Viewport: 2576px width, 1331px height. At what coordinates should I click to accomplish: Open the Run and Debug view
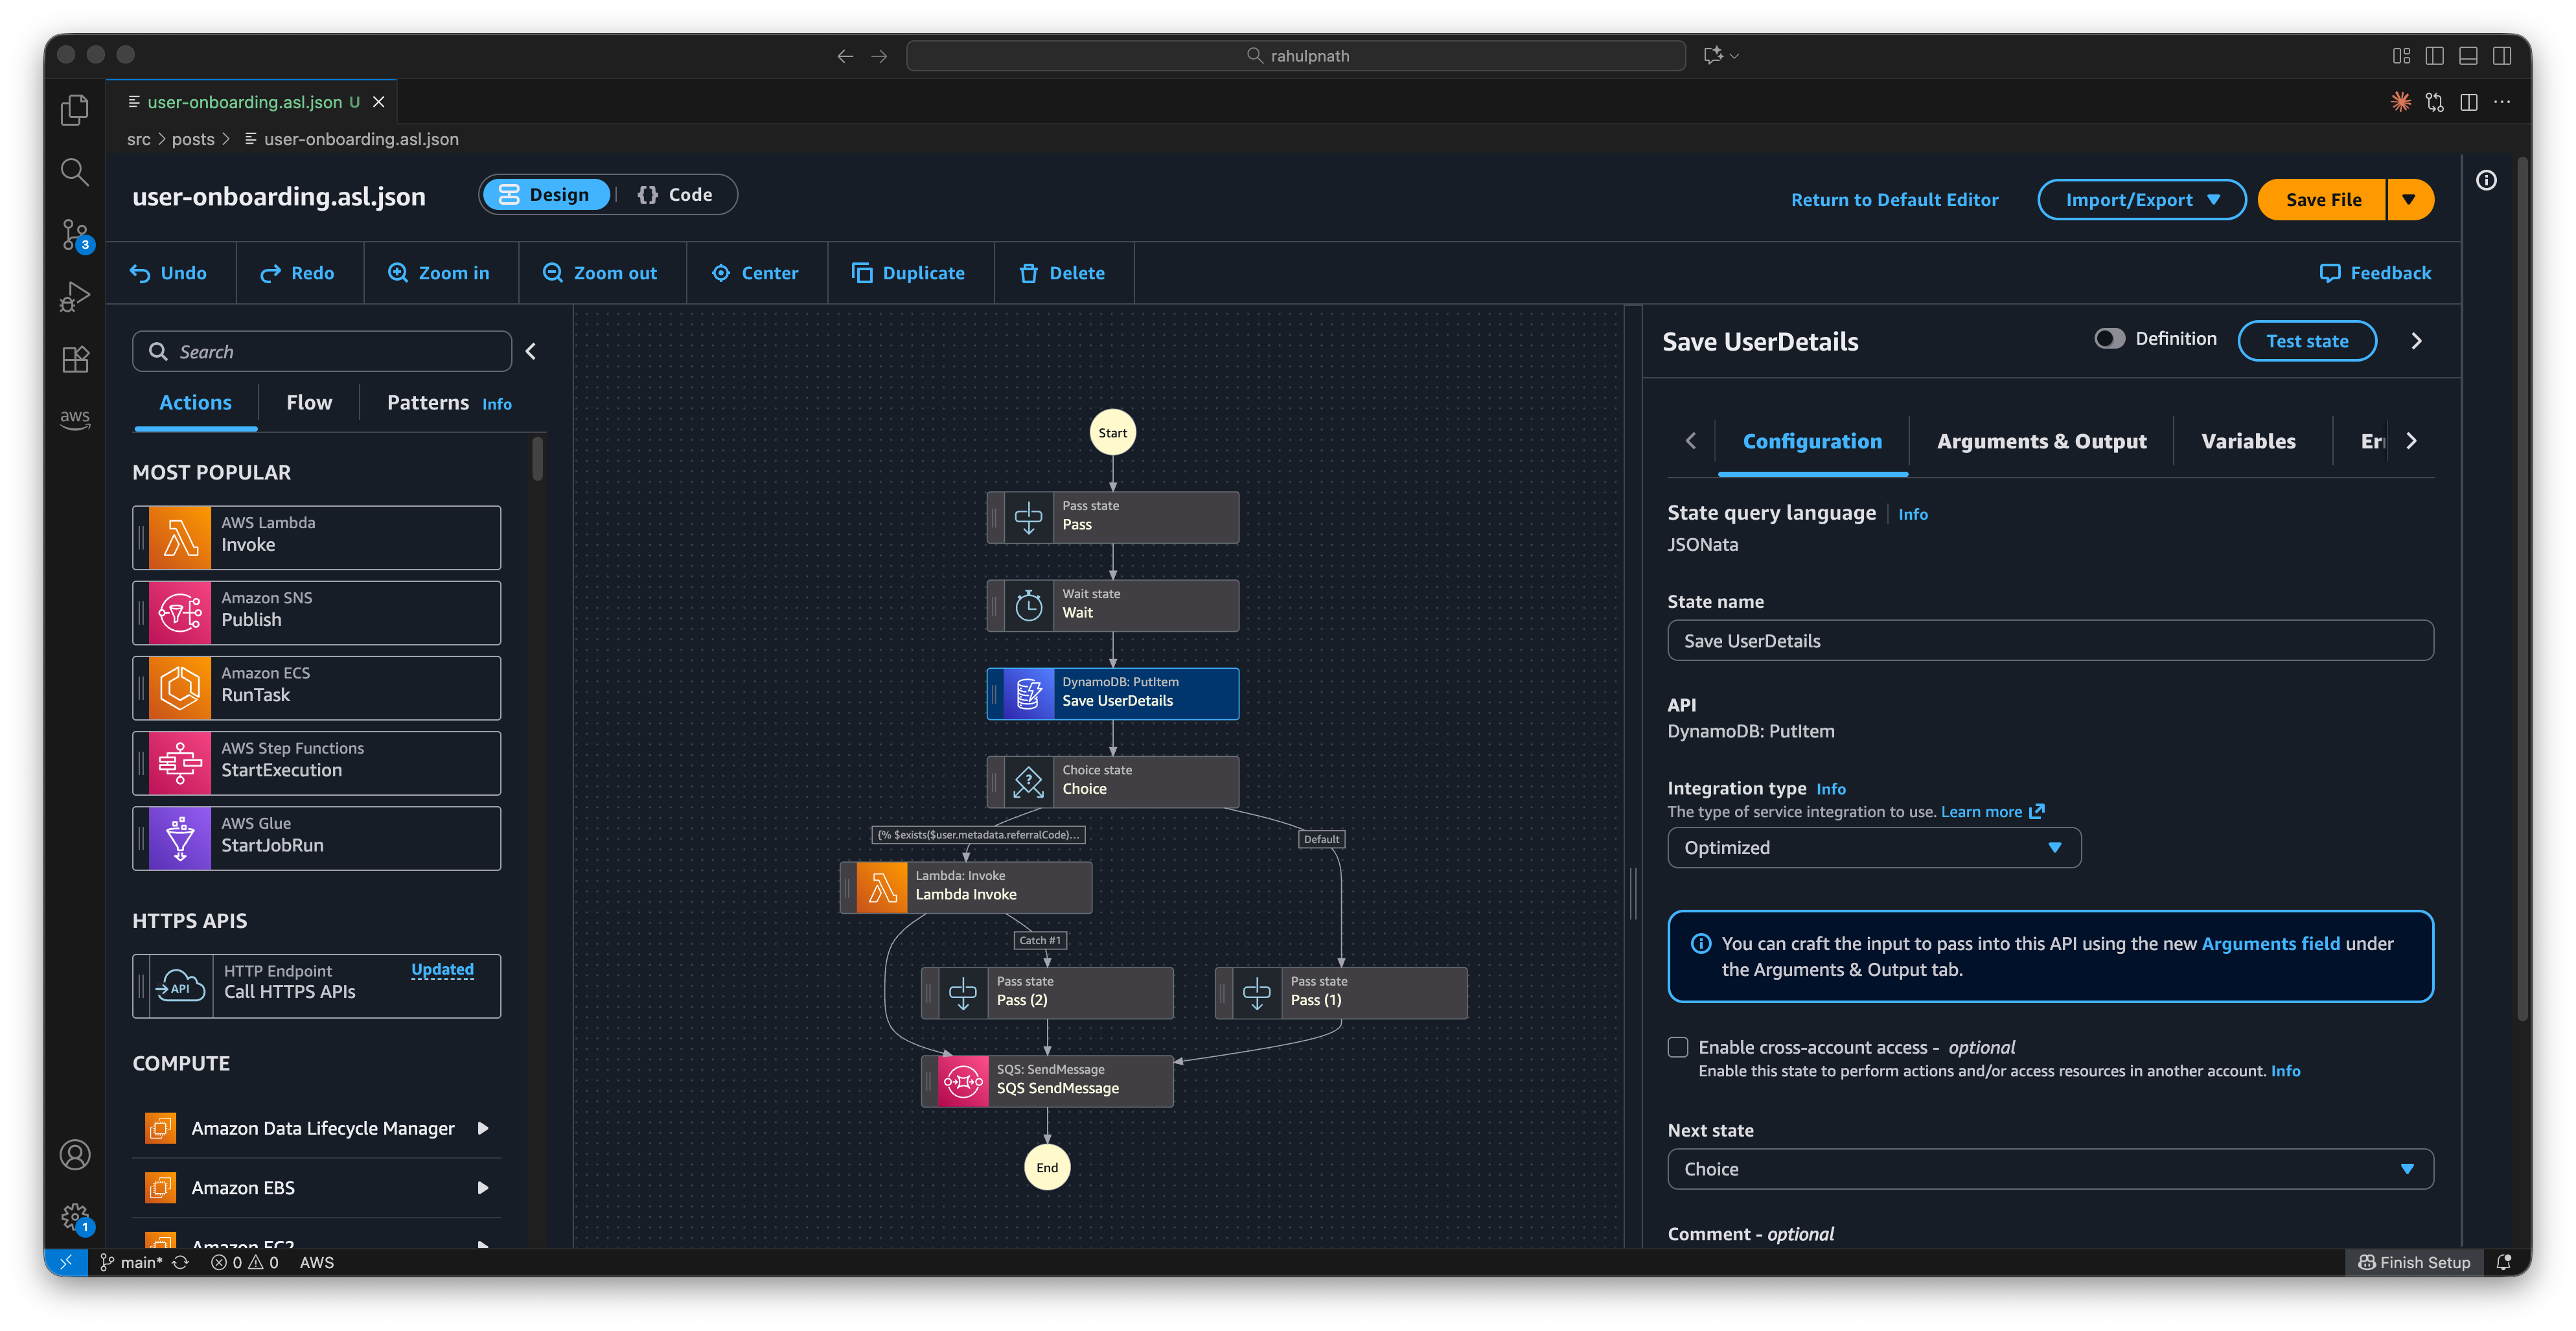tap(74, 296)
